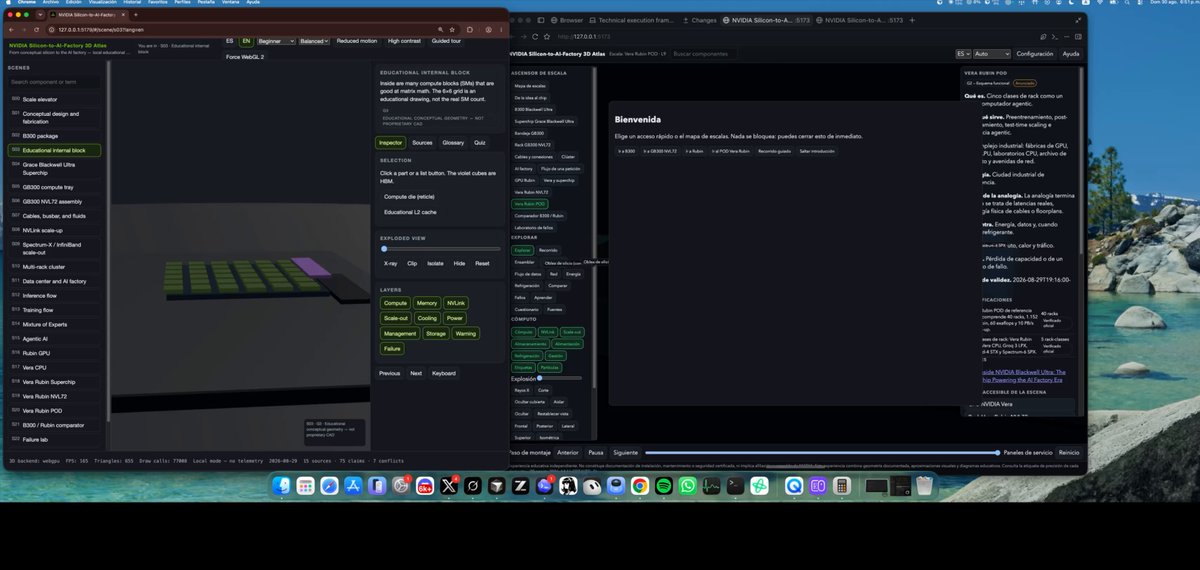Adjust the Exploded view slider in left Atlas
The height and width of the screenshot is (570, 1200).
tap(441, 248)
